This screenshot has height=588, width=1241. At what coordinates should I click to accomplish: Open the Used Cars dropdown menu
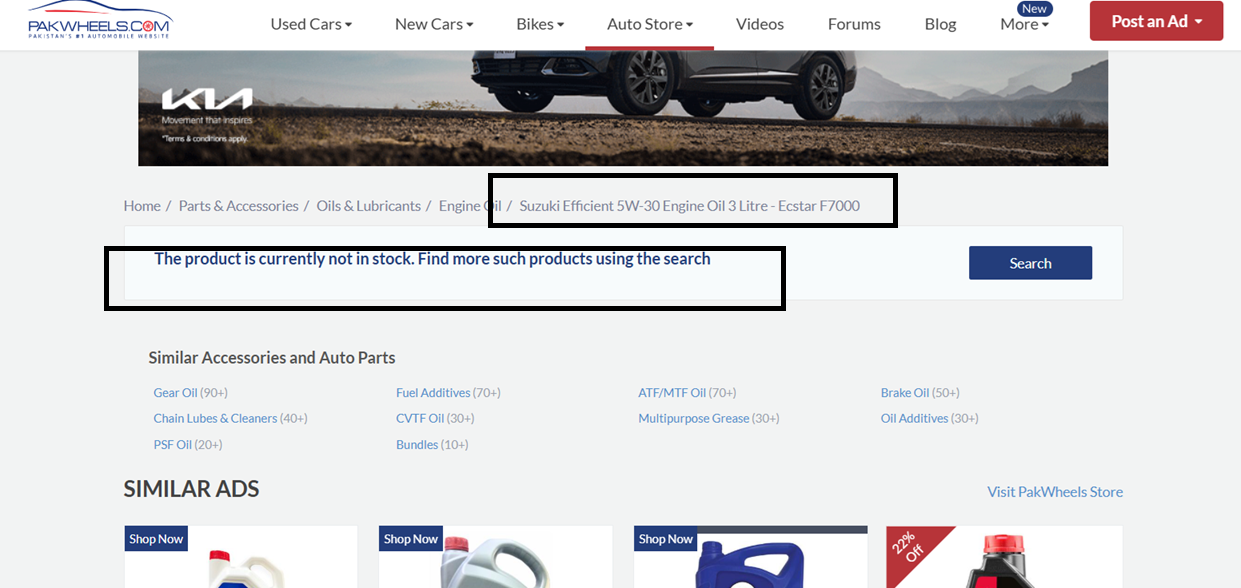pyautogui.click(x=311, y=24)
